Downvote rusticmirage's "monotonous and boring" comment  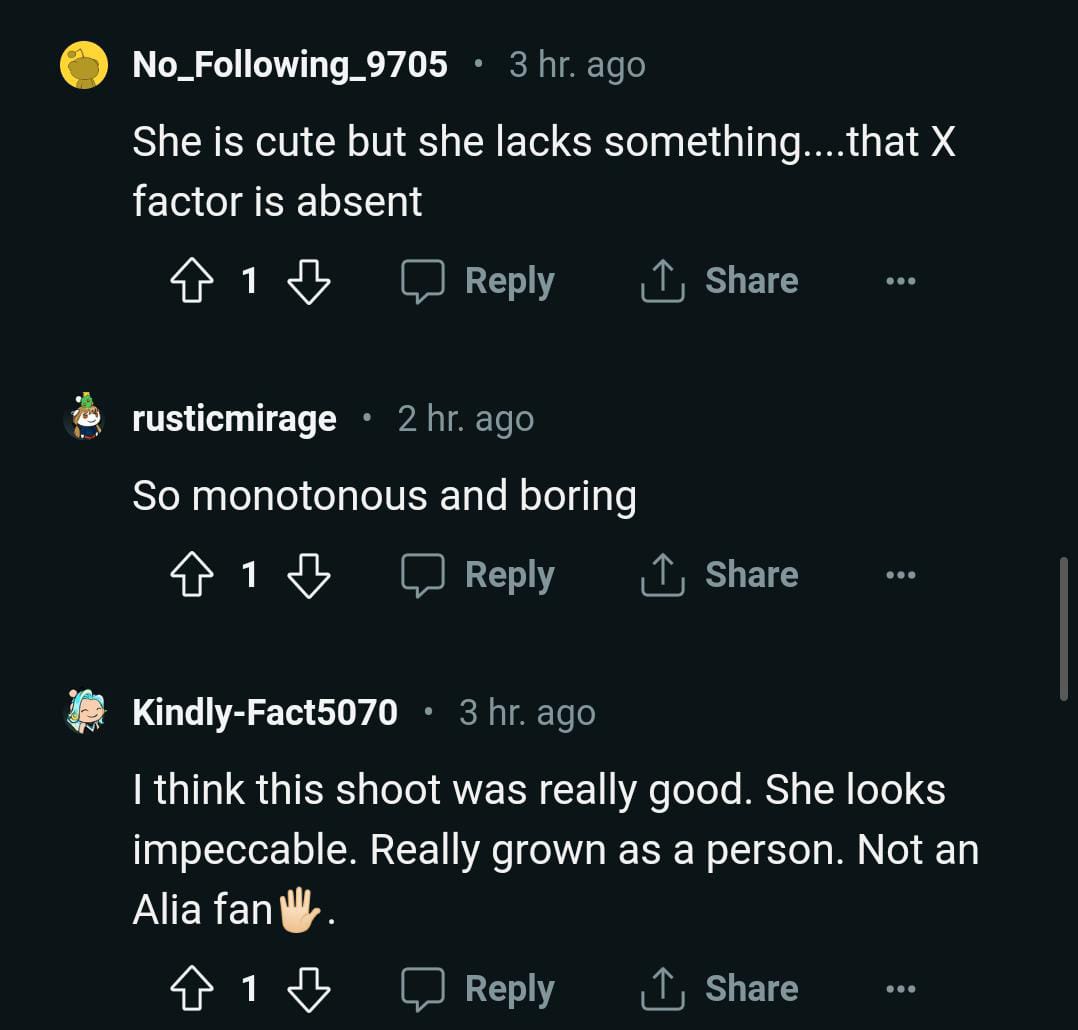pos(308,576)
